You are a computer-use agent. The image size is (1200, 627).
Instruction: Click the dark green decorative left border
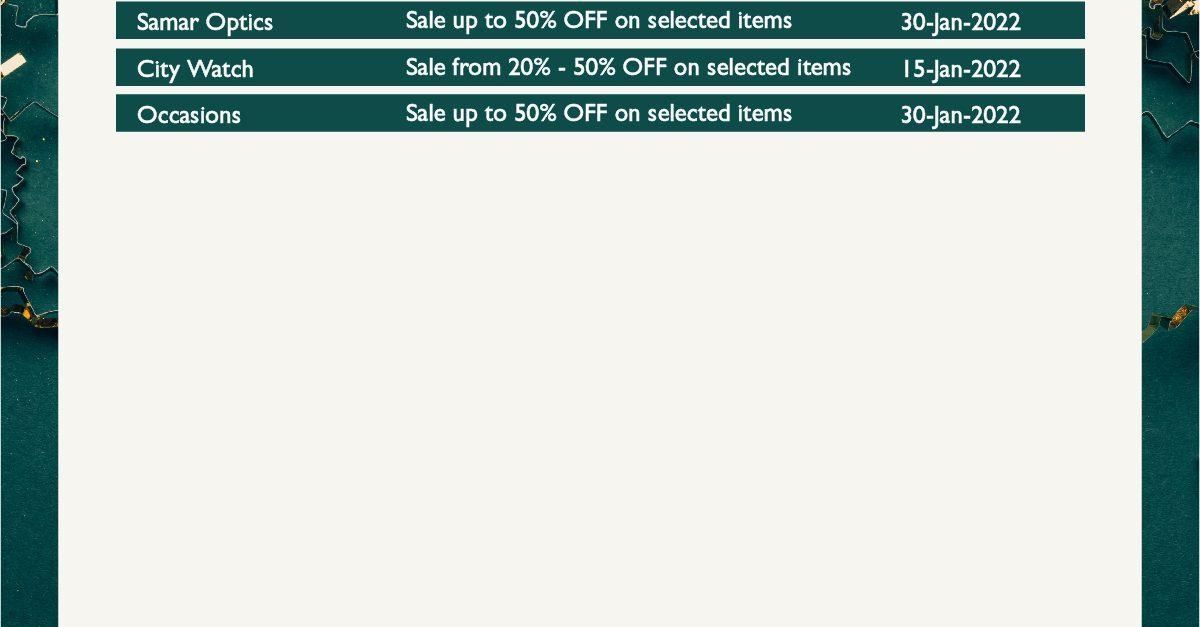(x=28, y=450)
